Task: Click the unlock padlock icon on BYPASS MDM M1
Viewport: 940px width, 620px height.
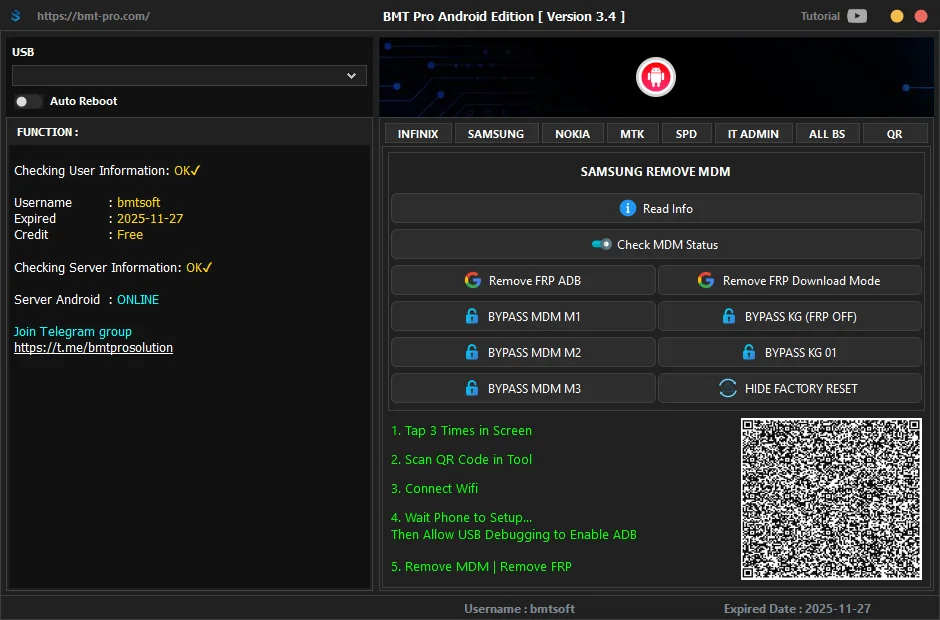Action: (x=472, y=316)
